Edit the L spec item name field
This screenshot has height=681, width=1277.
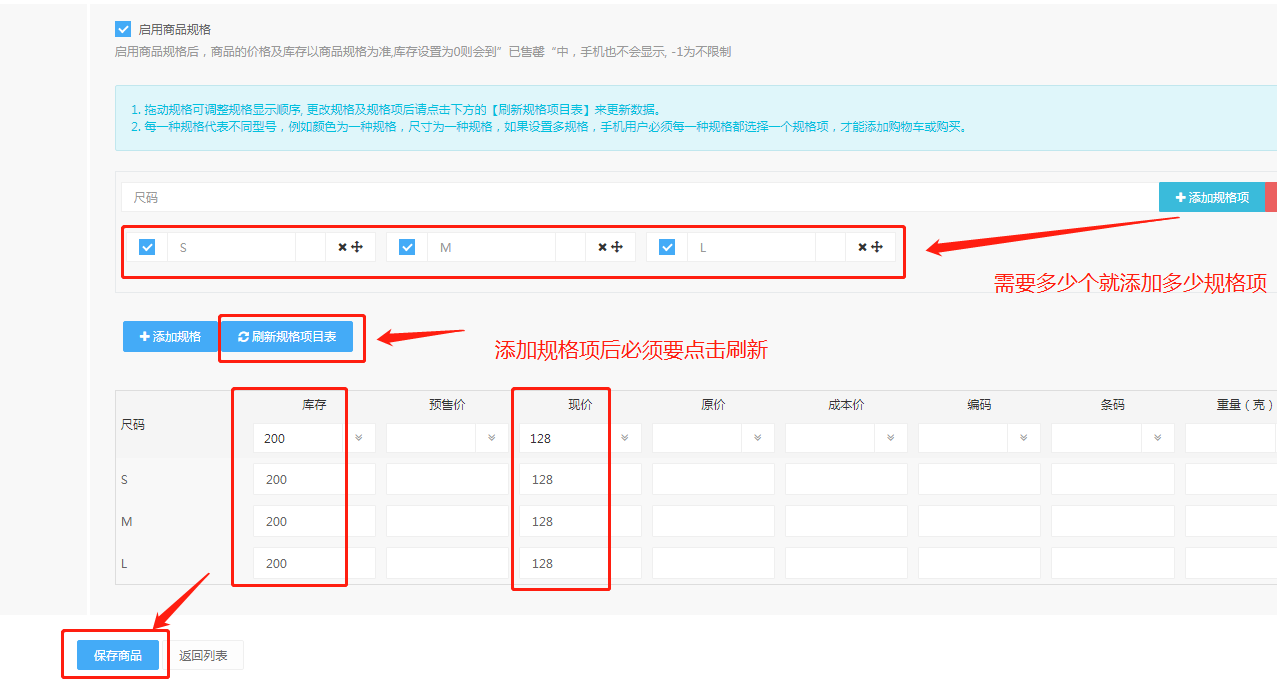coord(751,247)
